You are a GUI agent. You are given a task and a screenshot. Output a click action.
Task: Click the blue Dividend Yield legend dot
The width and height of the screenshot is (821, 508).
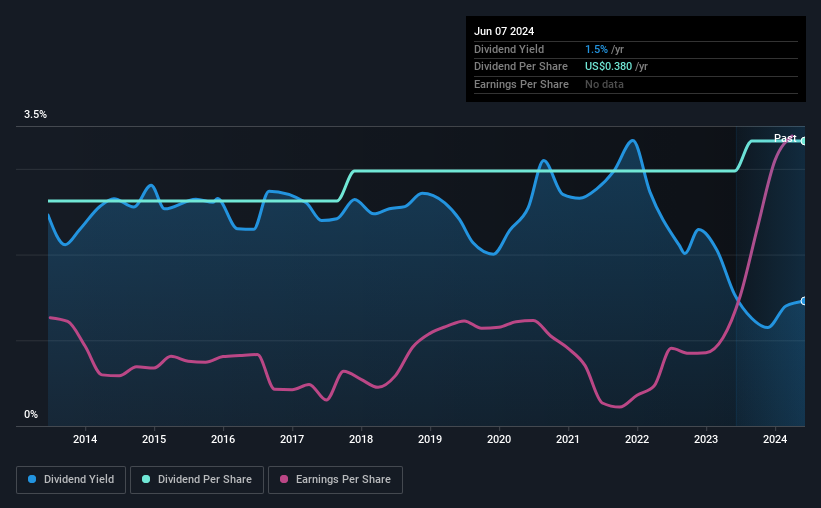pos(32,479)
